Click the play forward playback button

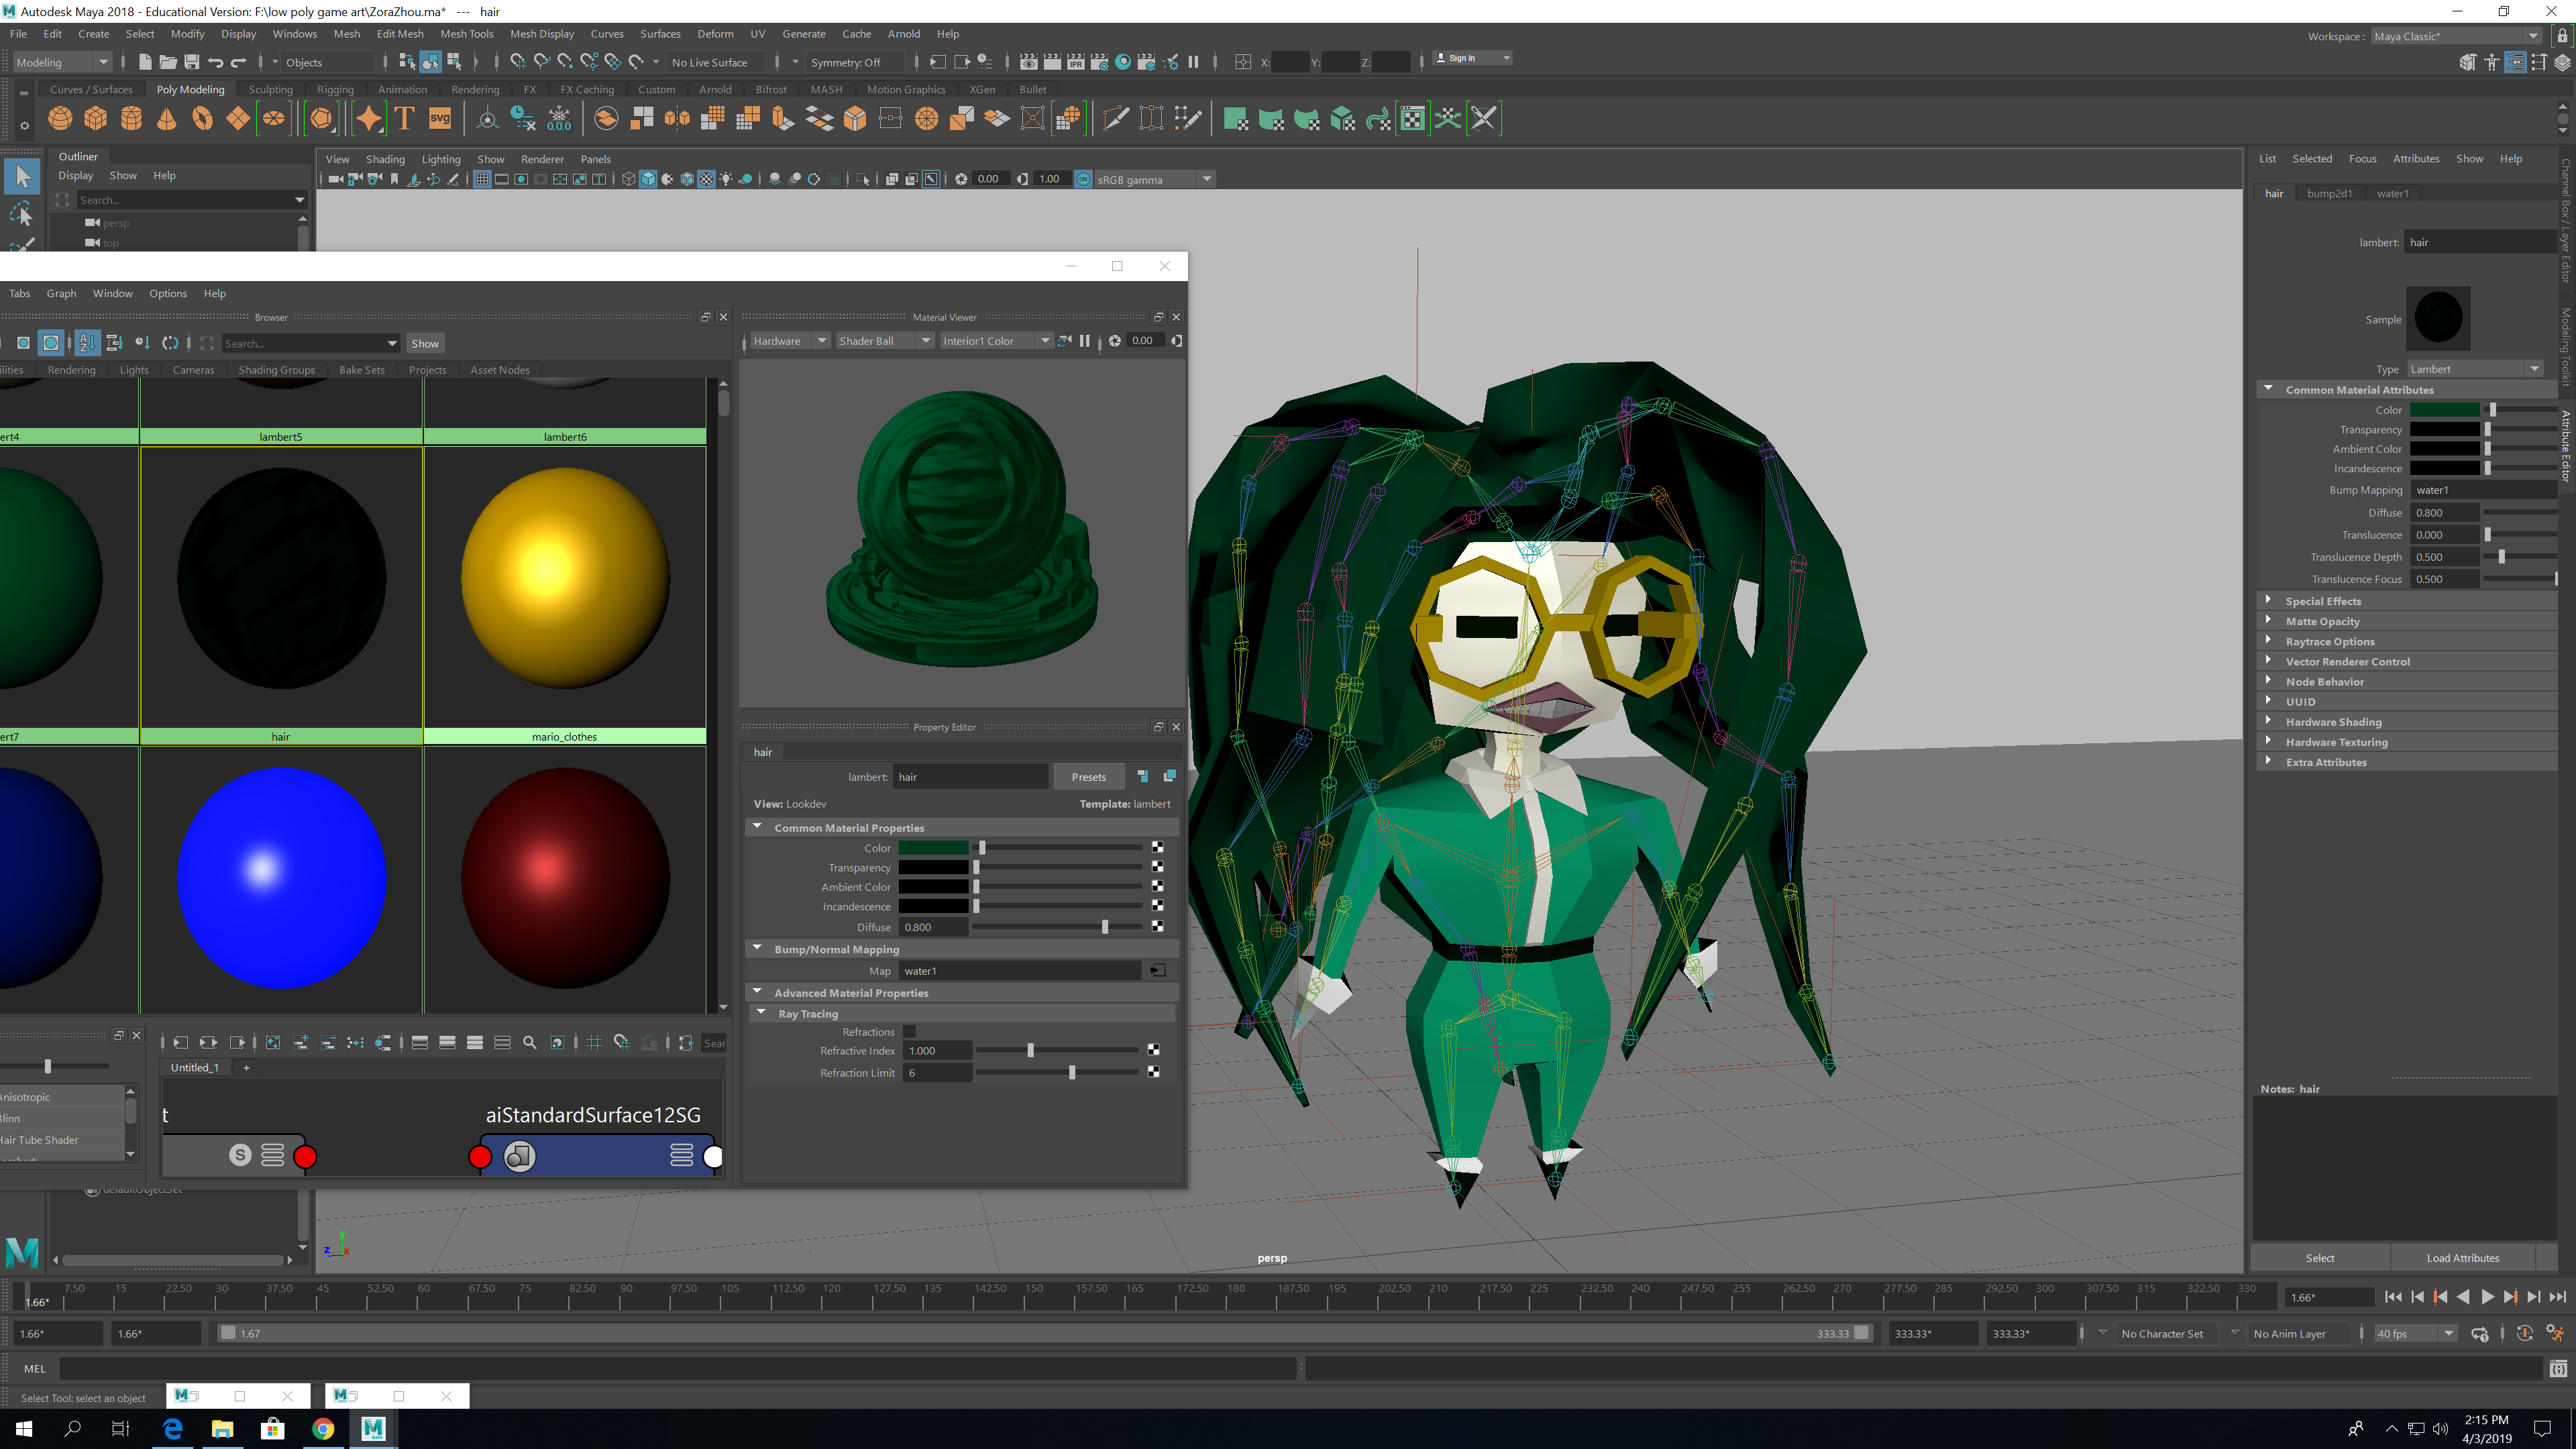(2487, 1298)
